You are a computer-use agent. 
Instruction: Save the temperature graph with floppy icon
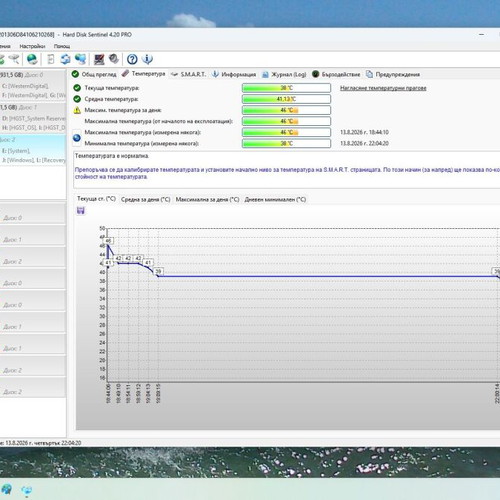[x=81, y=210]
